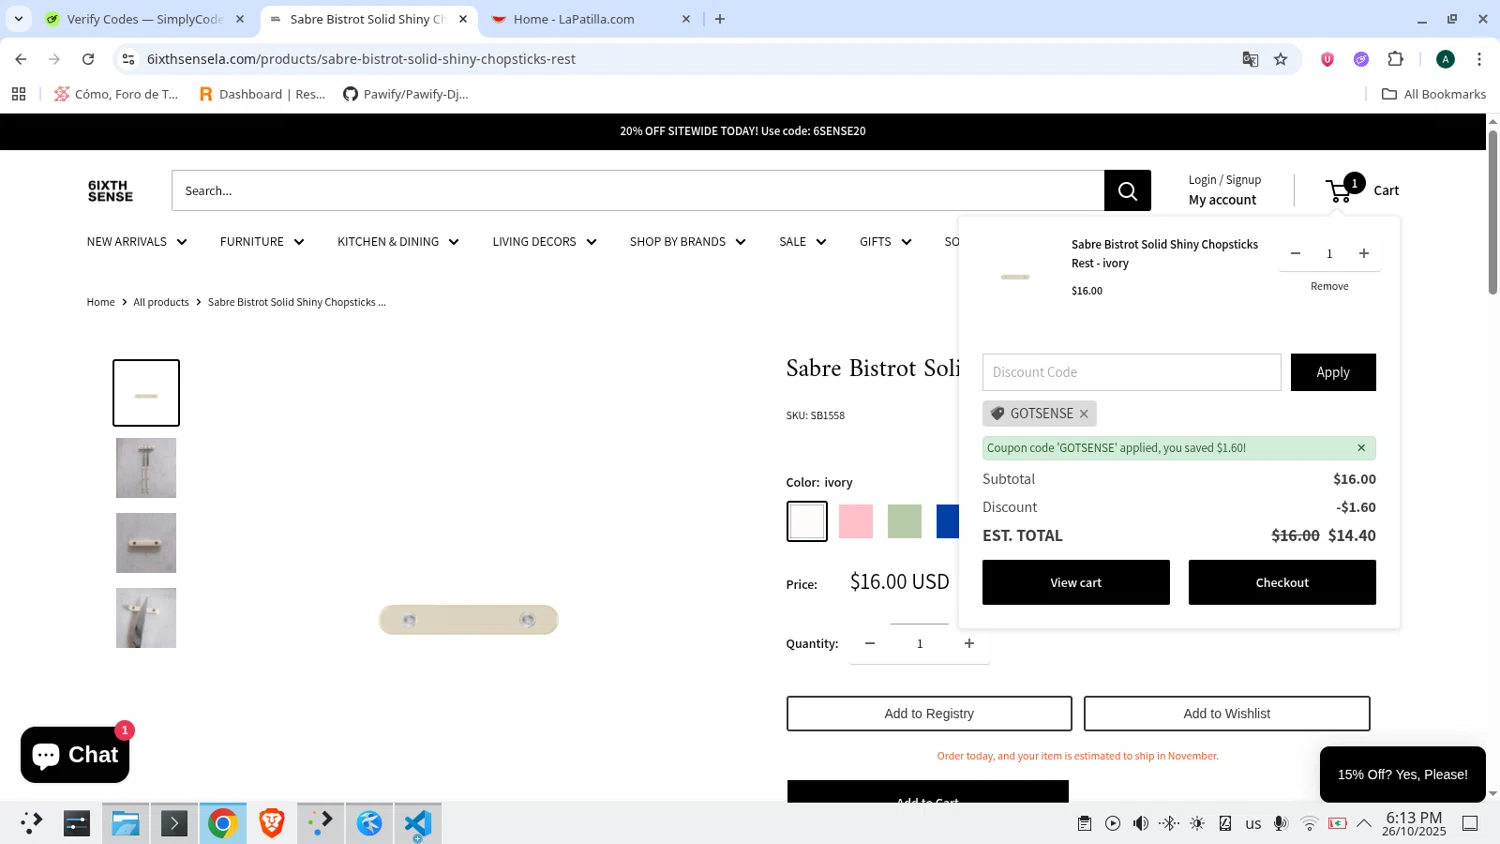This screenshot has width=1500, height=844.
Task: Select second product thumbnail image
Action: [x=146, y=468]
